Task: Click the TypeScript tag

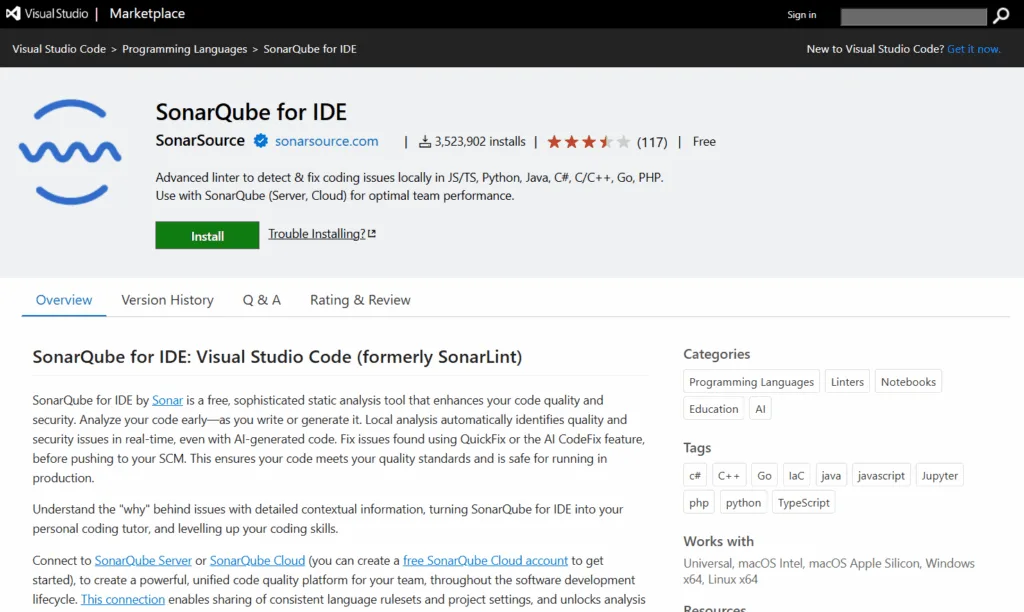Action: 803,502
